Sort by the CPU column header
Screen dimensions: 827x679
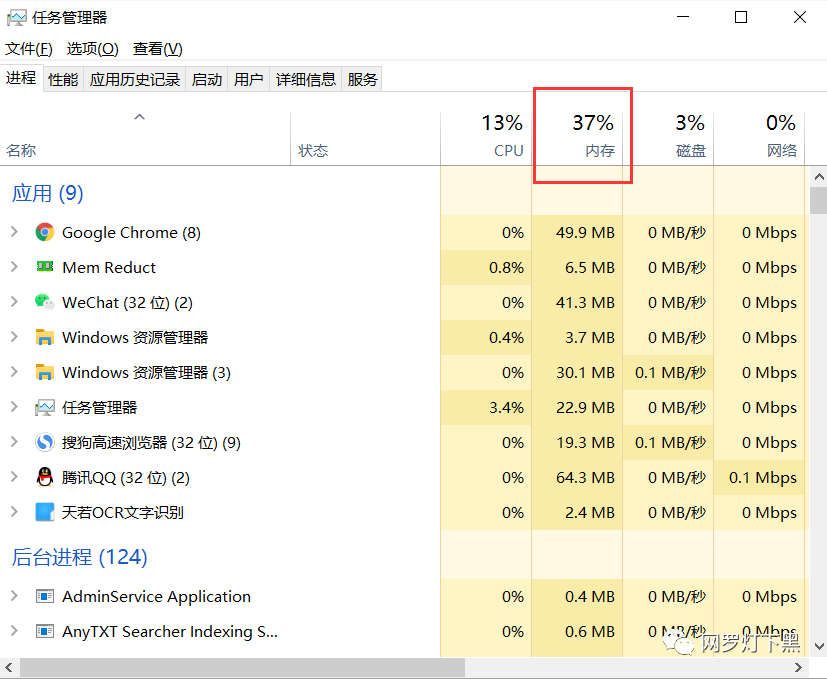(486, 138)
